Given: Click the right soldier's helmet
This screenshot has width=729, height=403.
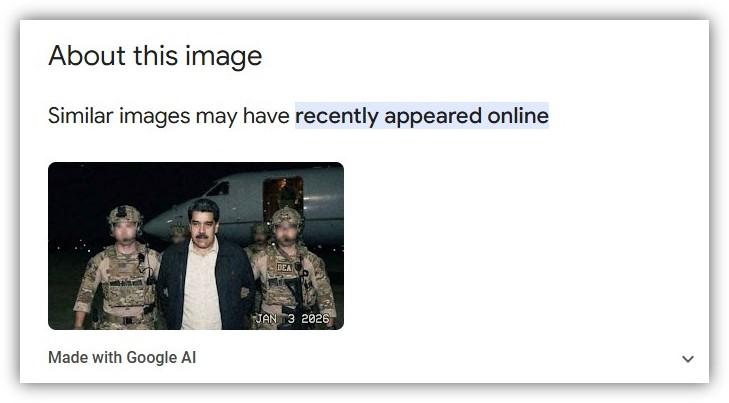Looking at the screenshot, I should [x=285, y=217].
